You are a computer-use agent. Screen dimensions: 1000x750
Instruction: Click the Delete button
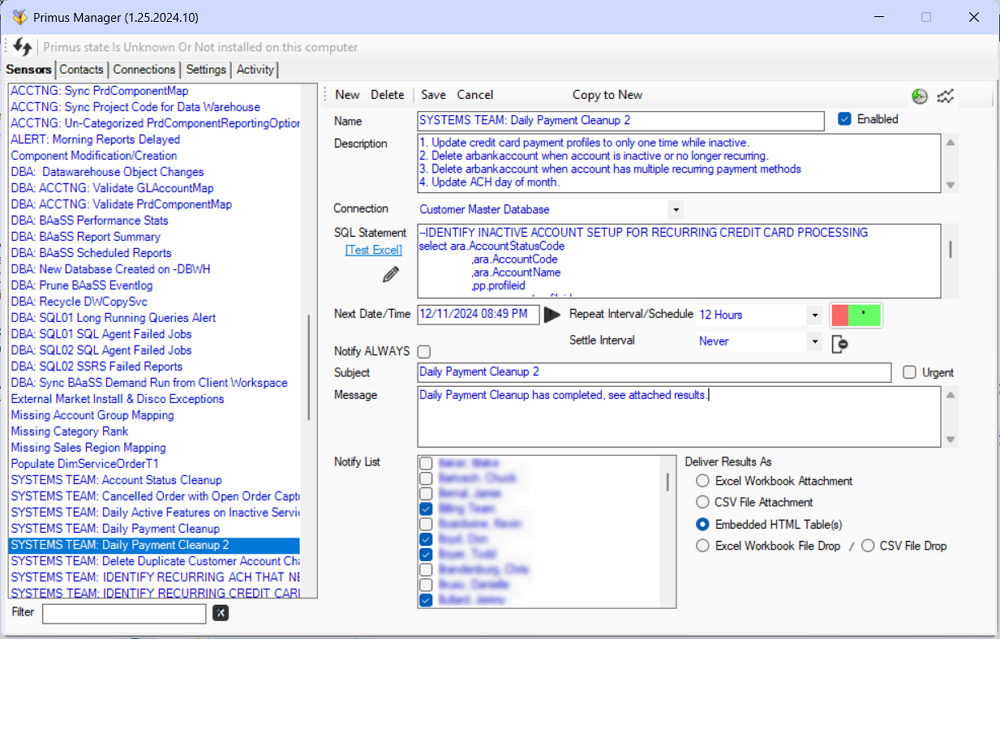[387, 95]
